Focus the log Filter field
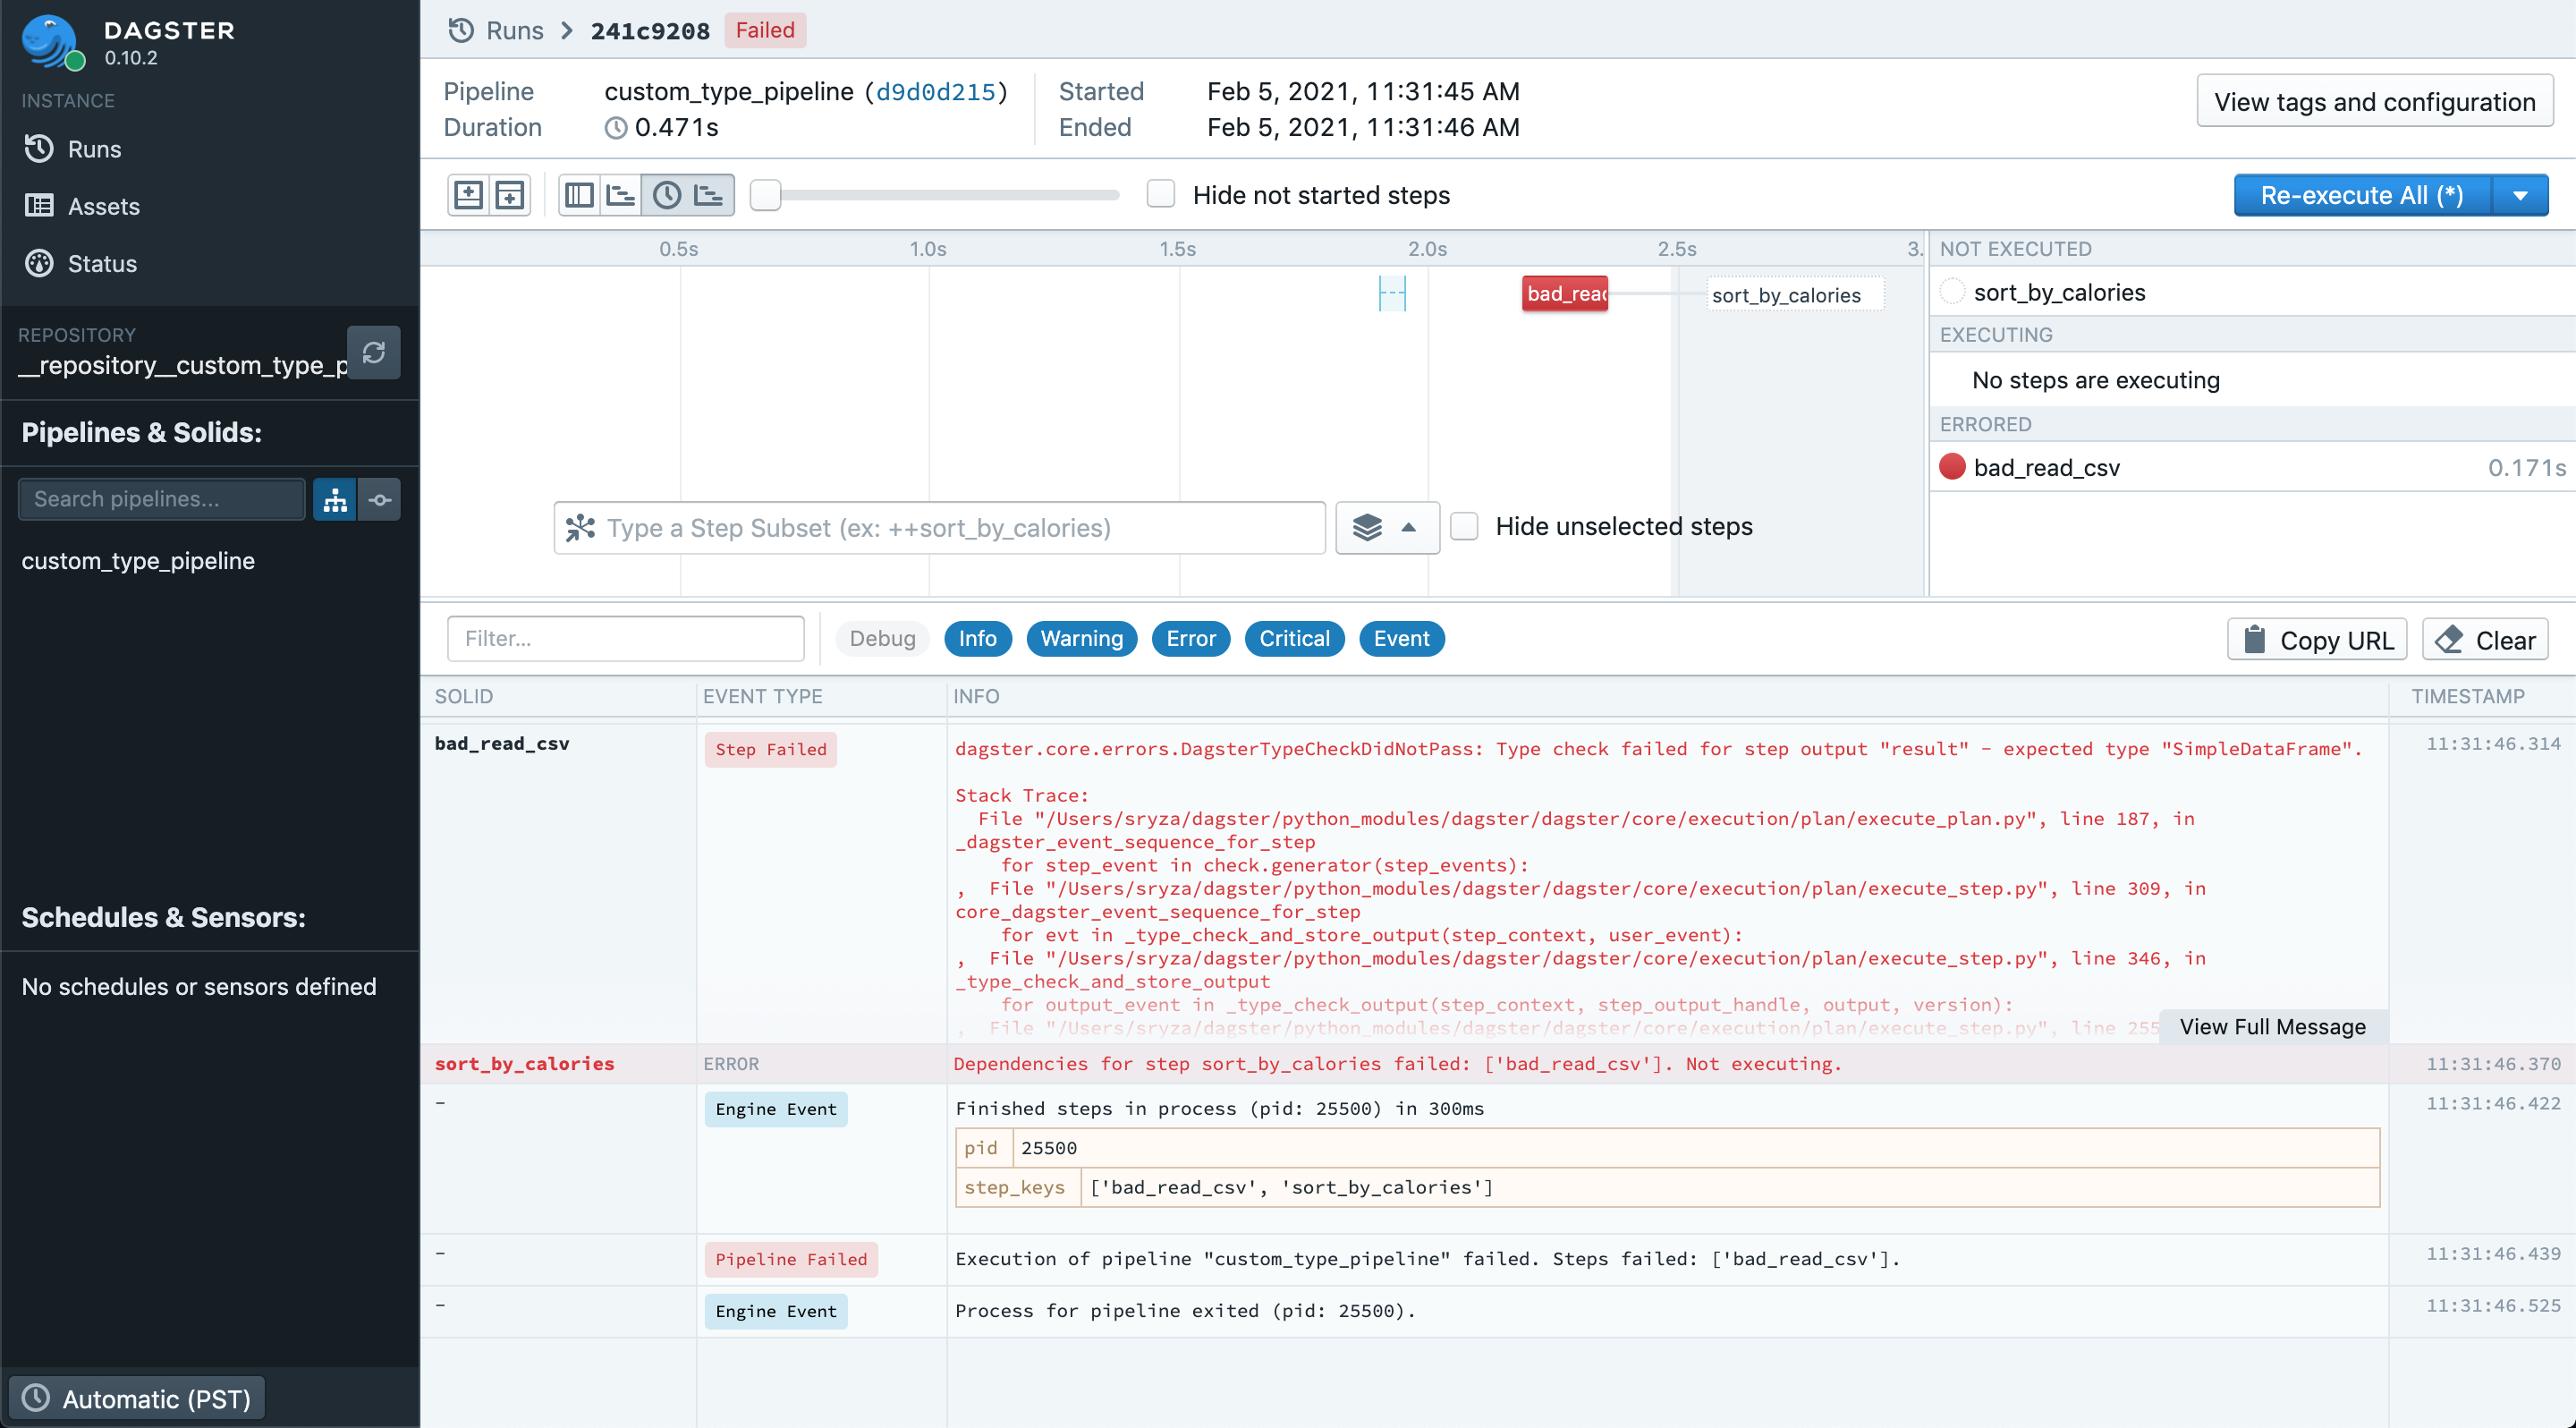The image size is (2576, 1428). tap(625, 638)
